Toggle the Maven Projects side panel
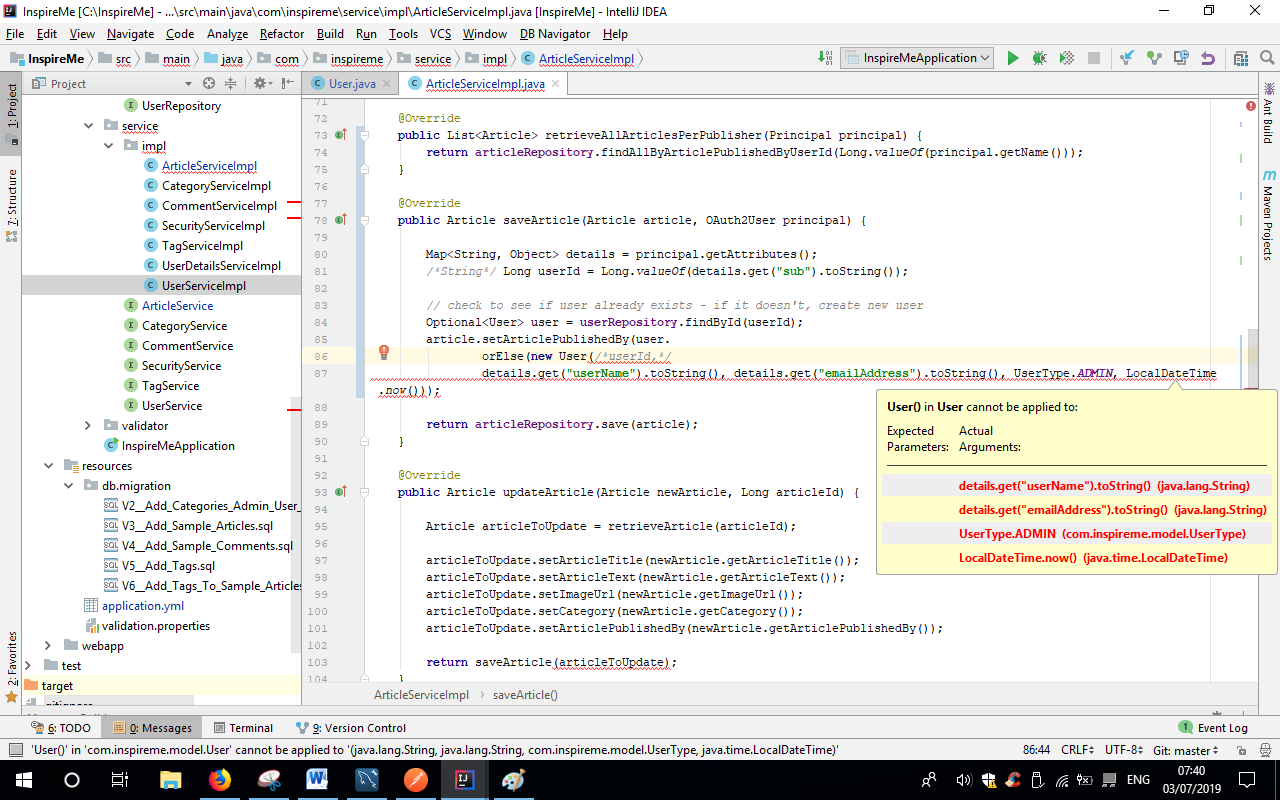Image resolution: width=1280 pixels, height=800 pixels. [x=1267, y=215]
